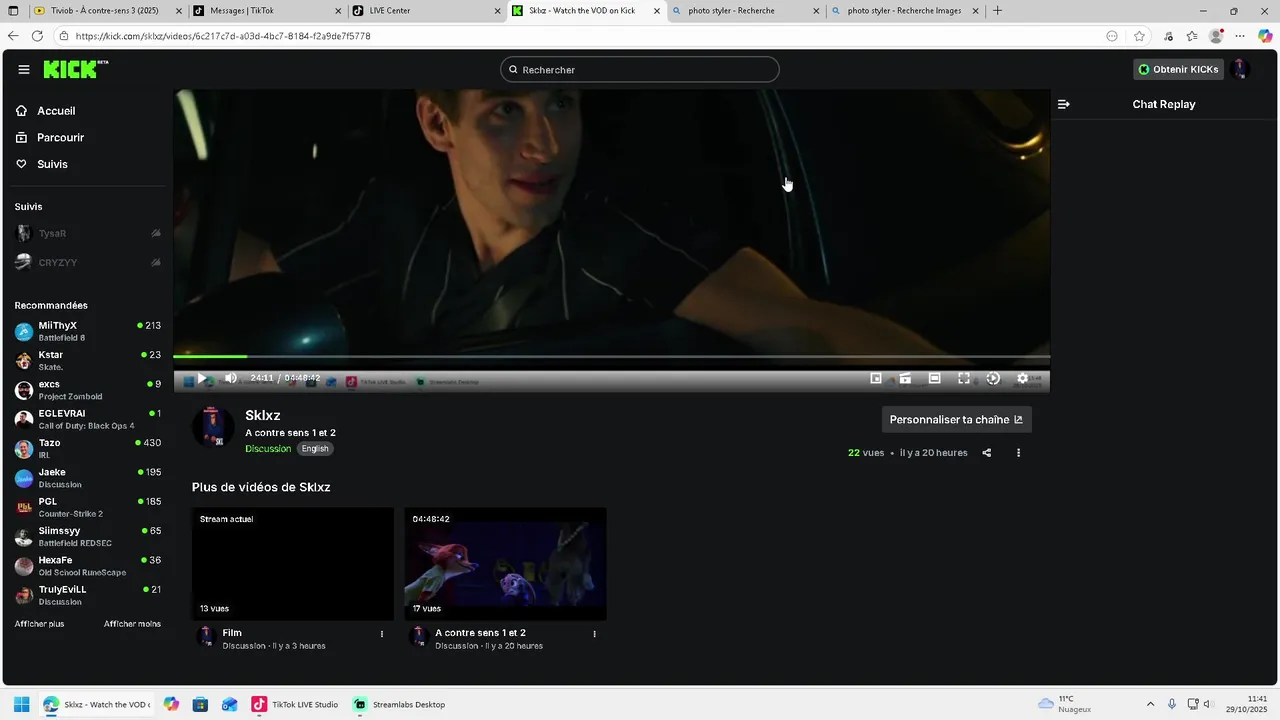Play the VOD with the play button
The height and width of the screenshot is (720, 1280).
point(201,378)
